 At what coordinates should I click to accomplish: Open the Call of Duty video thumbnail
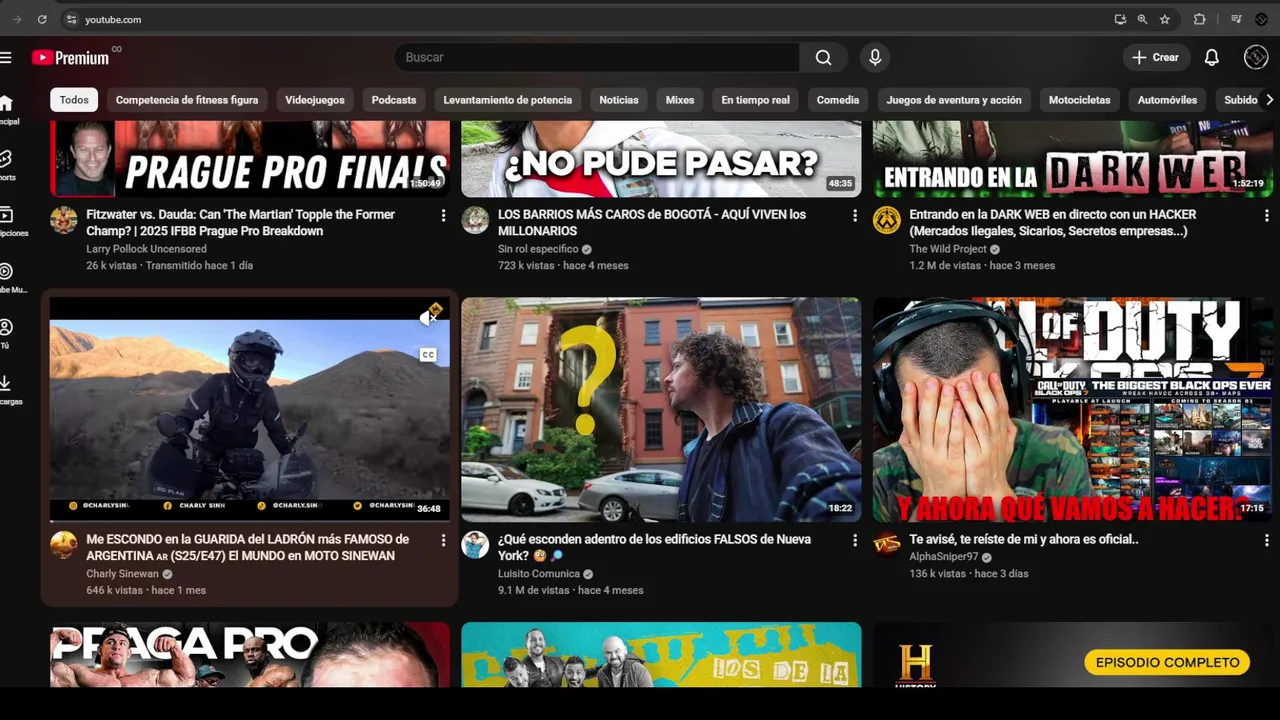point(1073,410)
